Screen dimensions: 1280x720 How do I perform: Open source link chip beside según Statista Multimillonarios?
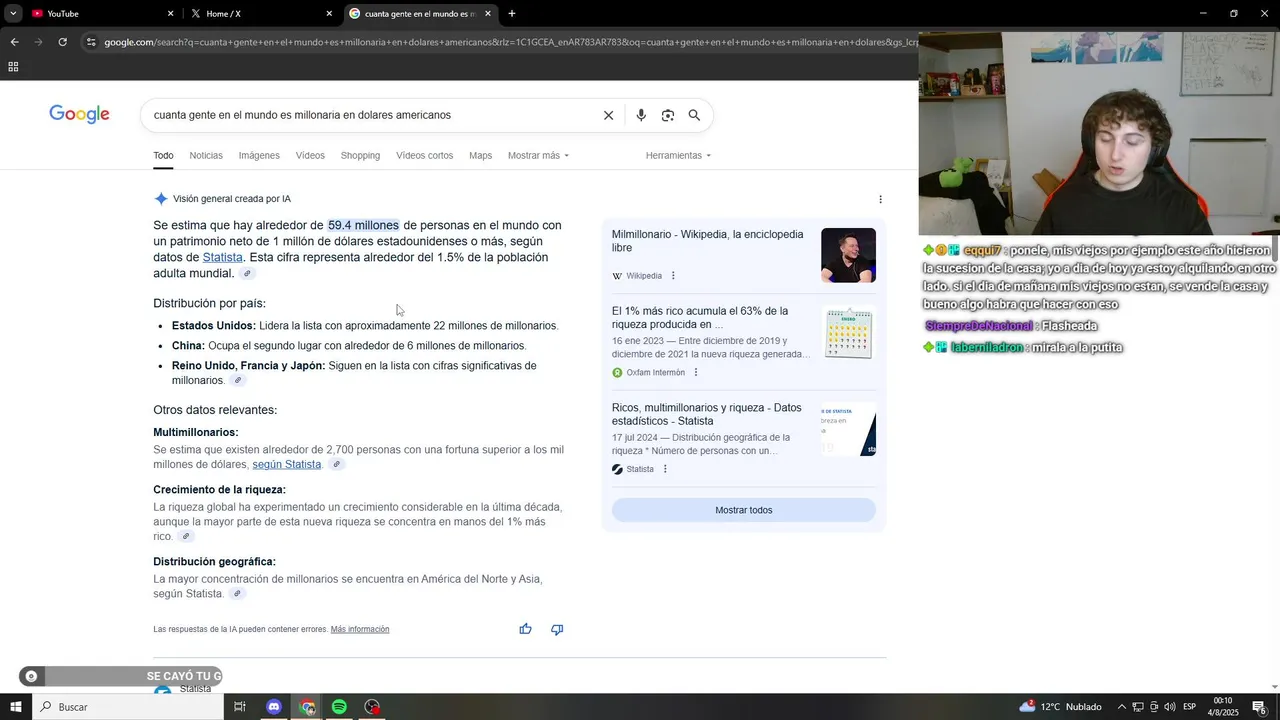[337, 465]
